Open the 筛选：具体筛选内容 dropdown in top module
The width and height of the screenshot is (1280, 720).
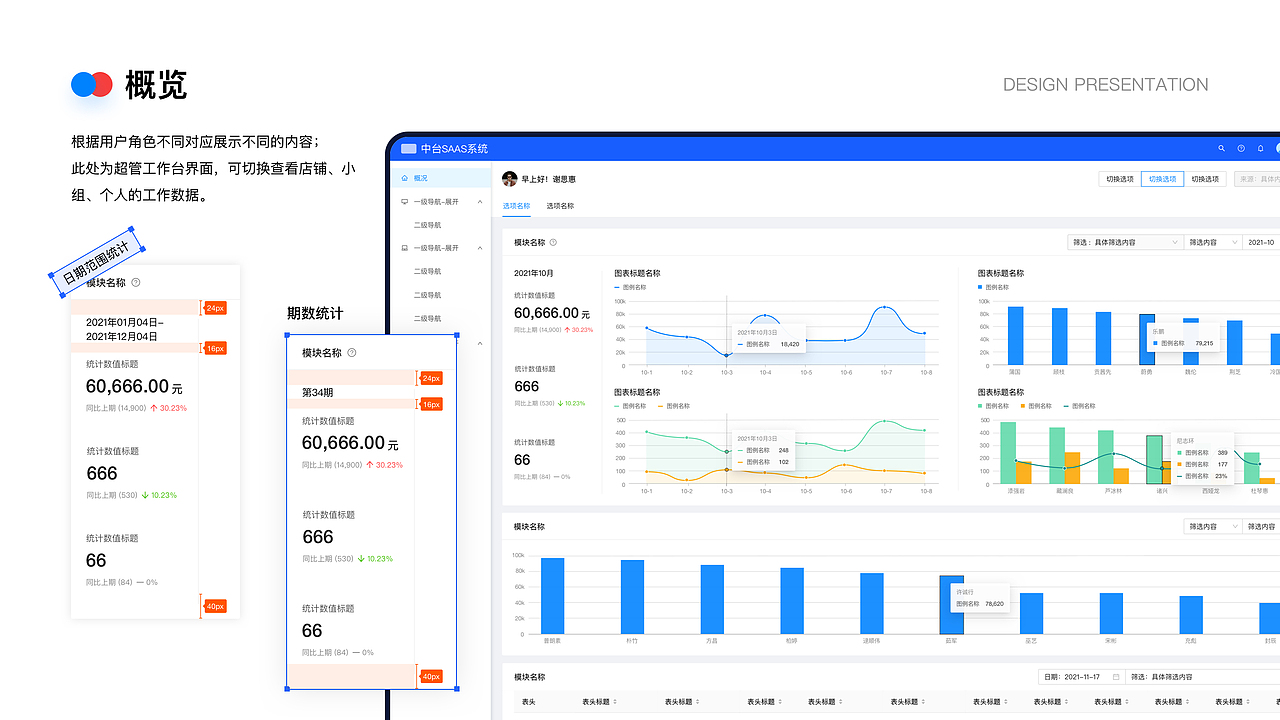(x=1125, y=242)
